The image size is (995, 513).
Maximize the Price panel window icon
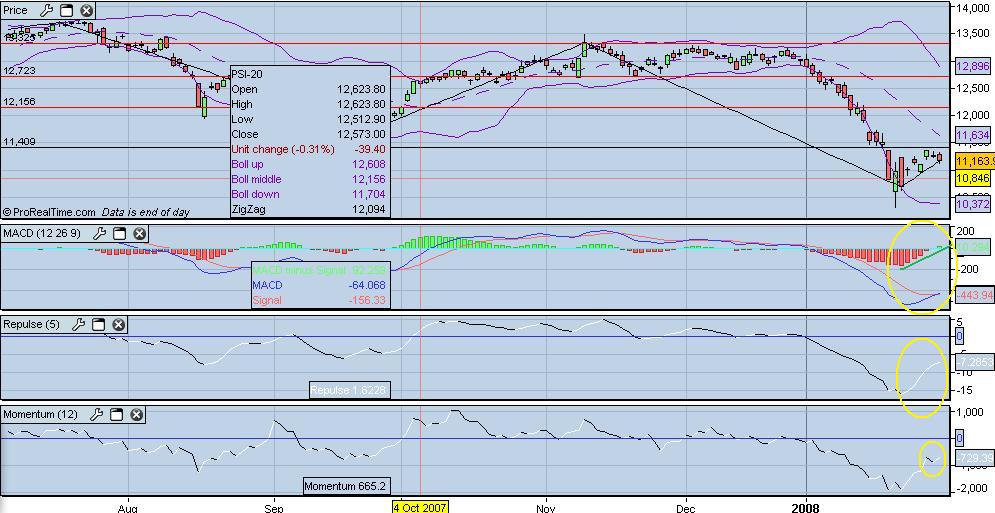point(66,10)
